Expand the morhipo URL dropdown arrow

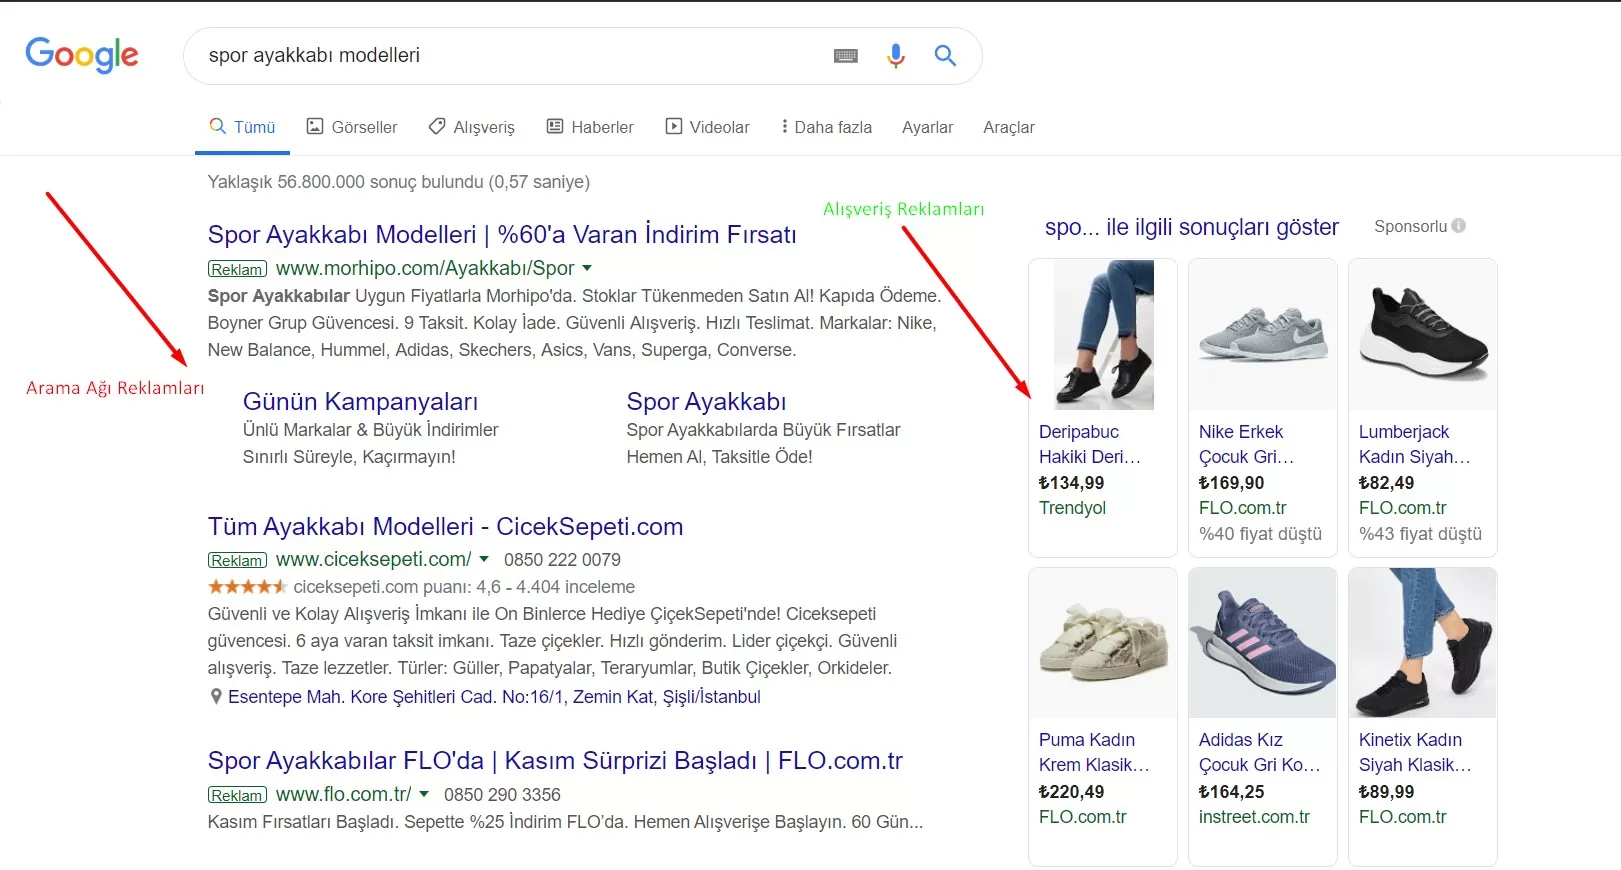(x=587, y=268)
